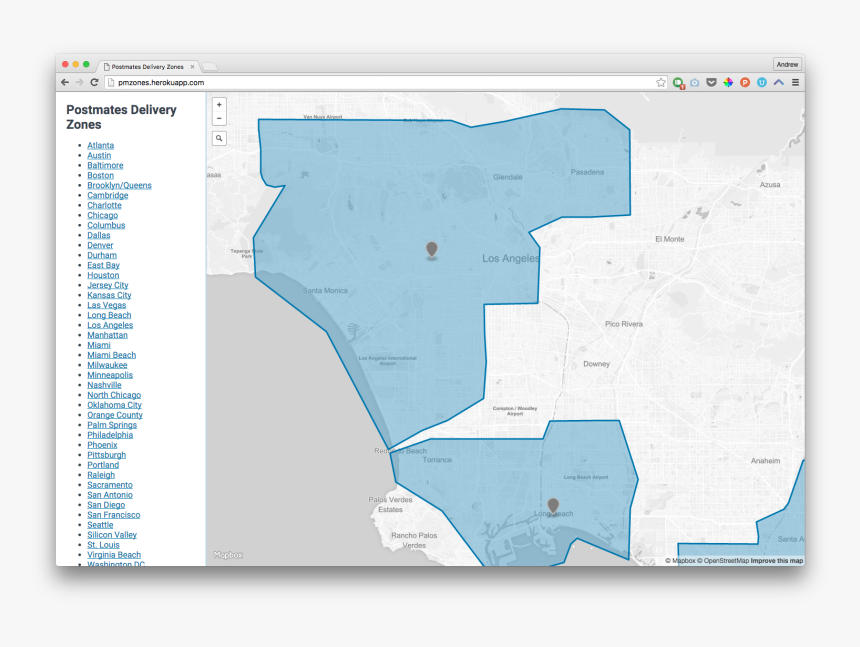Open the Boston zone link
This screenshot has height=647, width=860.
(101, 175)
